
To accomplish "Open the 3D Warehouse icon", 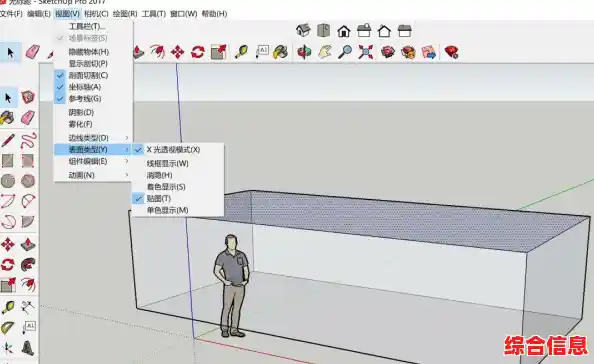I will click(x=388, y=52).
